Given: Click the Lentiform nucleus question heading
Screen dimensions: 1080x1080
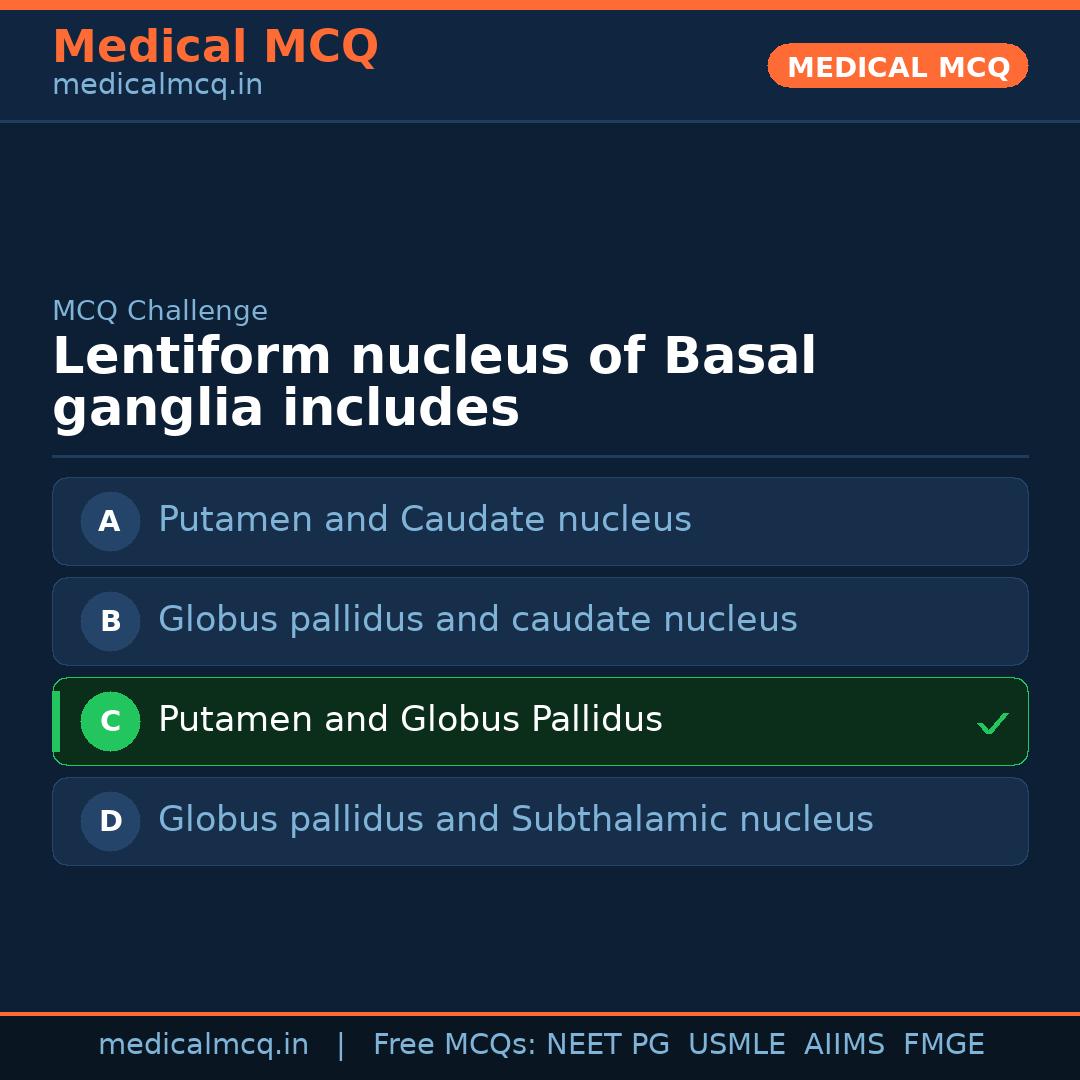Looking at the screenshot, I should tap(434, 383).
